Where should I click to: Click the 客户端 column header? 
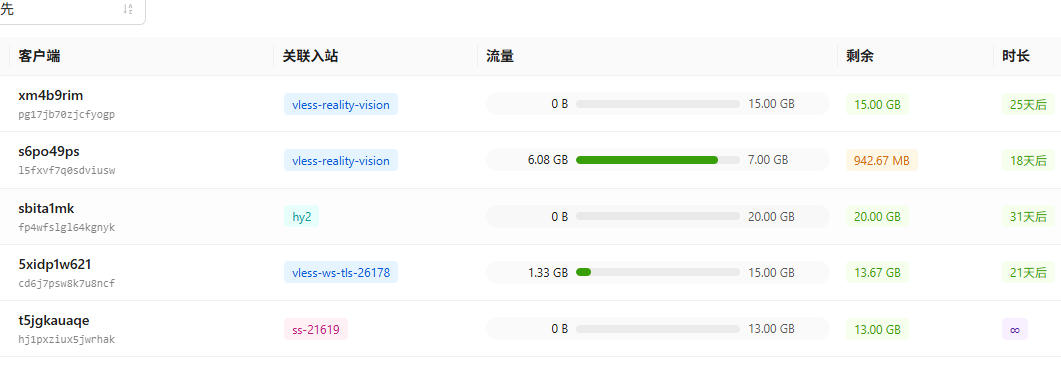pos(39,56)
